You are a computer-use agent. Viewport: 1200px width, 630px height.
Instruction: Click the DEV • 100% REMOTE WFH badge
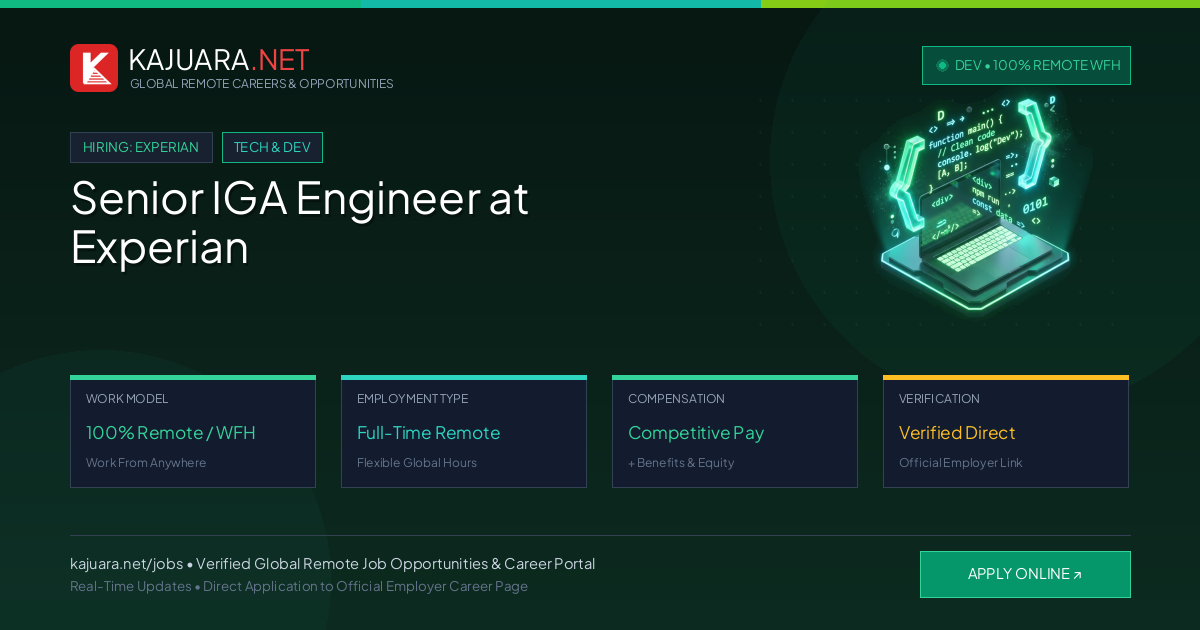pyautogui.click(x=1026, y=65)
